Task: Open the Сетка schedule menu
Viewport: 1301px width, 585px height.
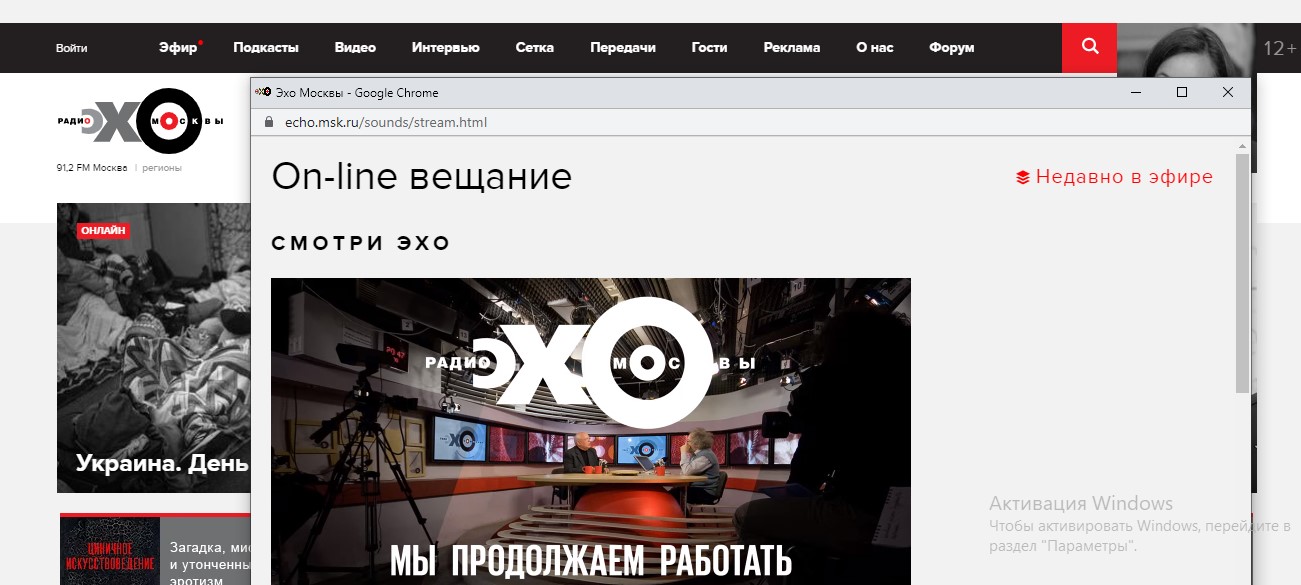Action: click(x=535, y=47)
